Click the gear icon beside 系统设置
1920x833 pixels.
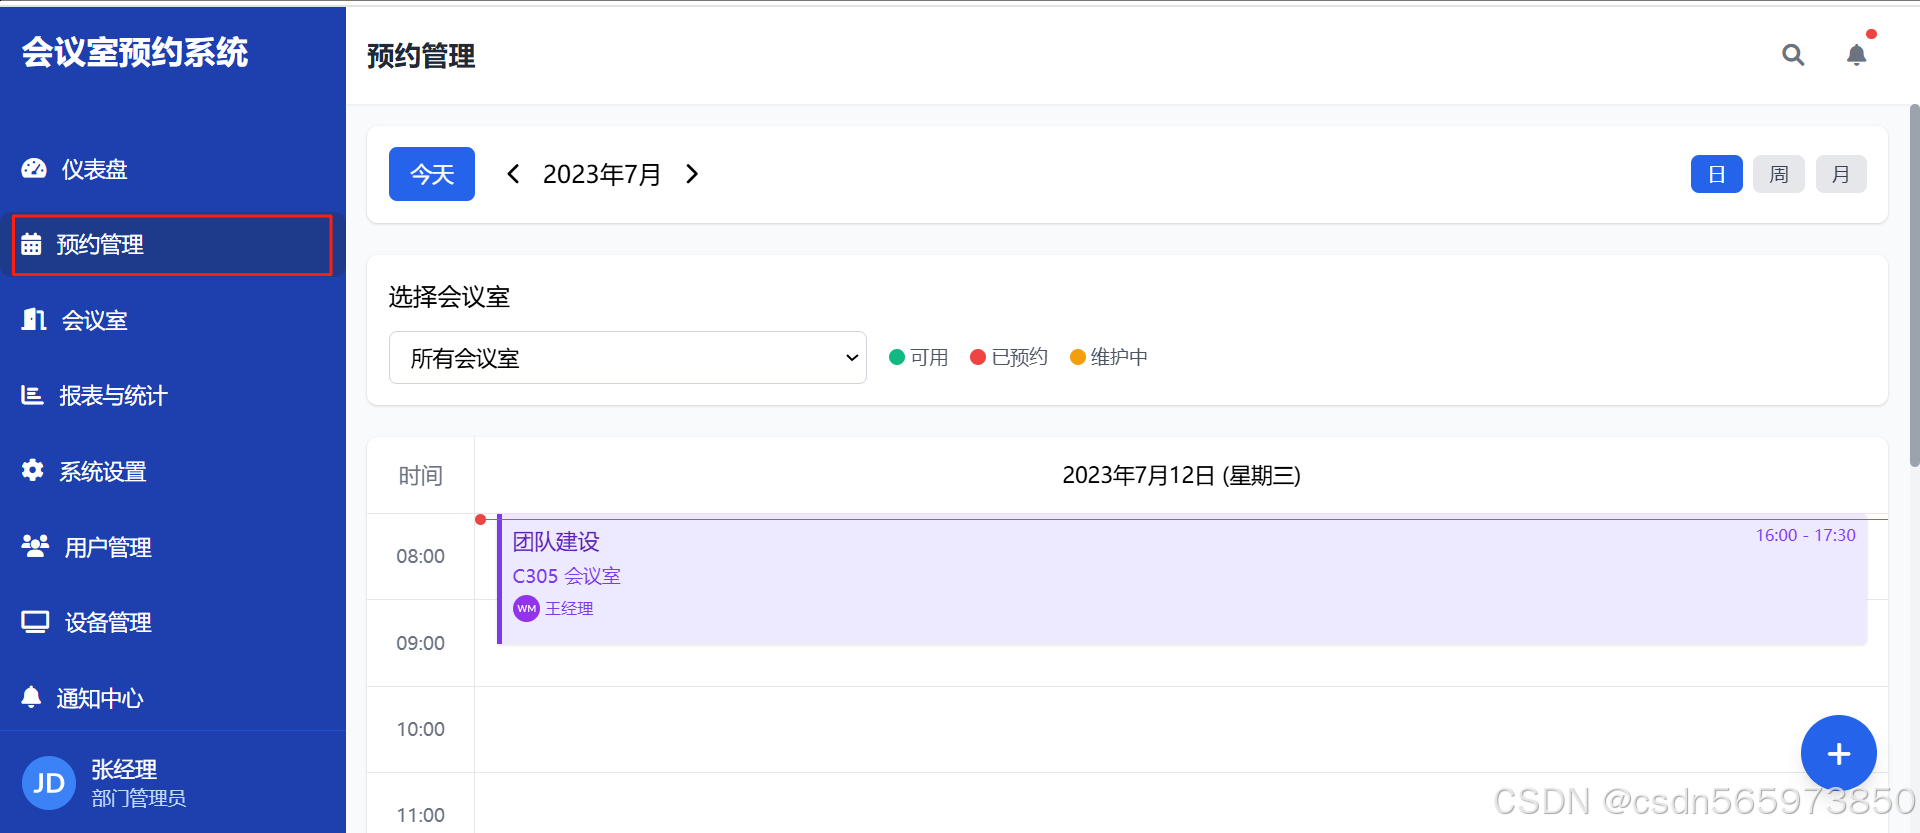32,471
